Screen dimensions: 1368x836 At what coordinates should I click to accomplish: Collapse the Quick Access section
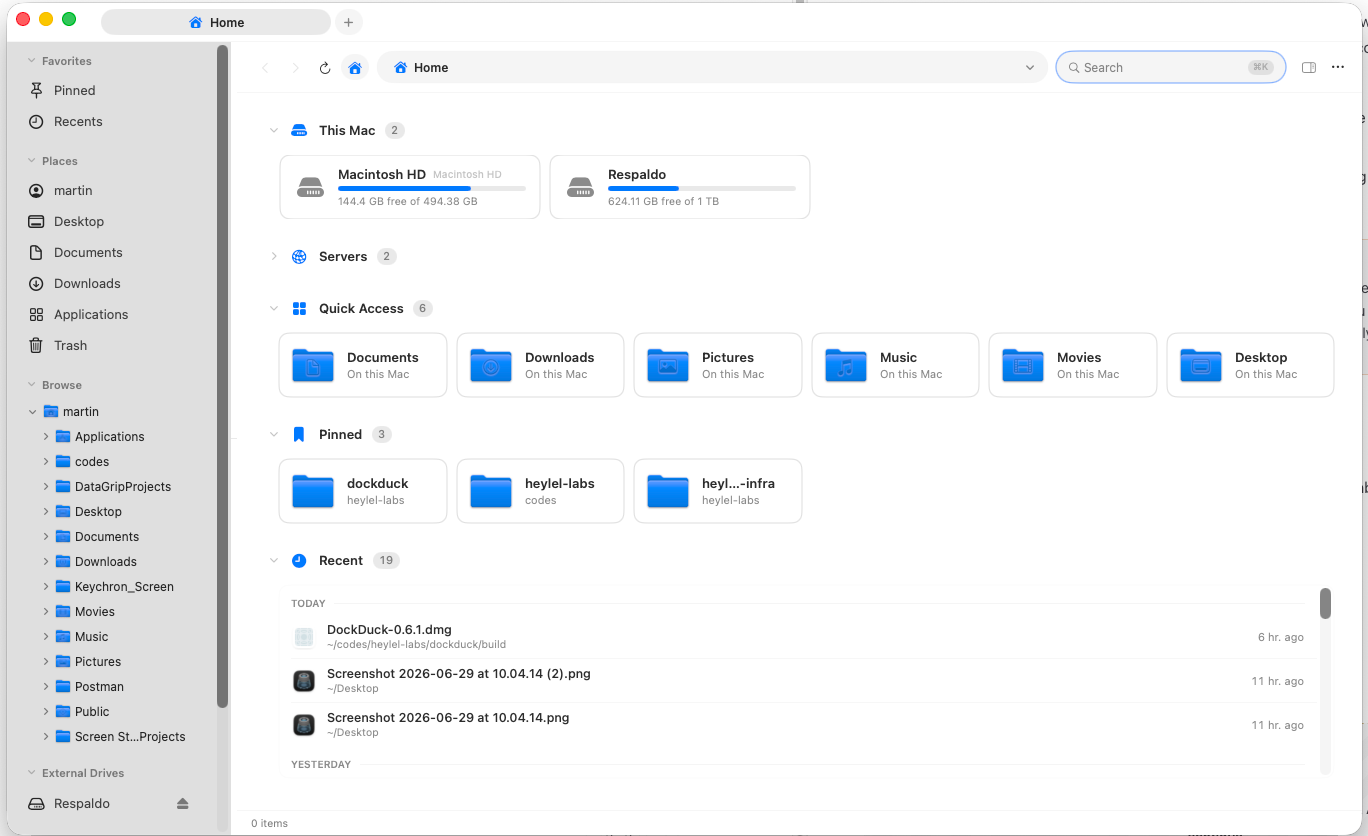274,308
